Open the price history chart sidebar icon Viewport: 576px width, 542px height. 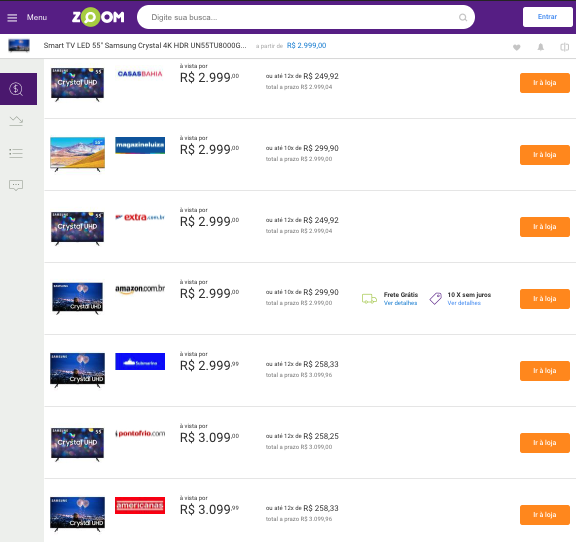pyautogui.click(x=16, y=121)
